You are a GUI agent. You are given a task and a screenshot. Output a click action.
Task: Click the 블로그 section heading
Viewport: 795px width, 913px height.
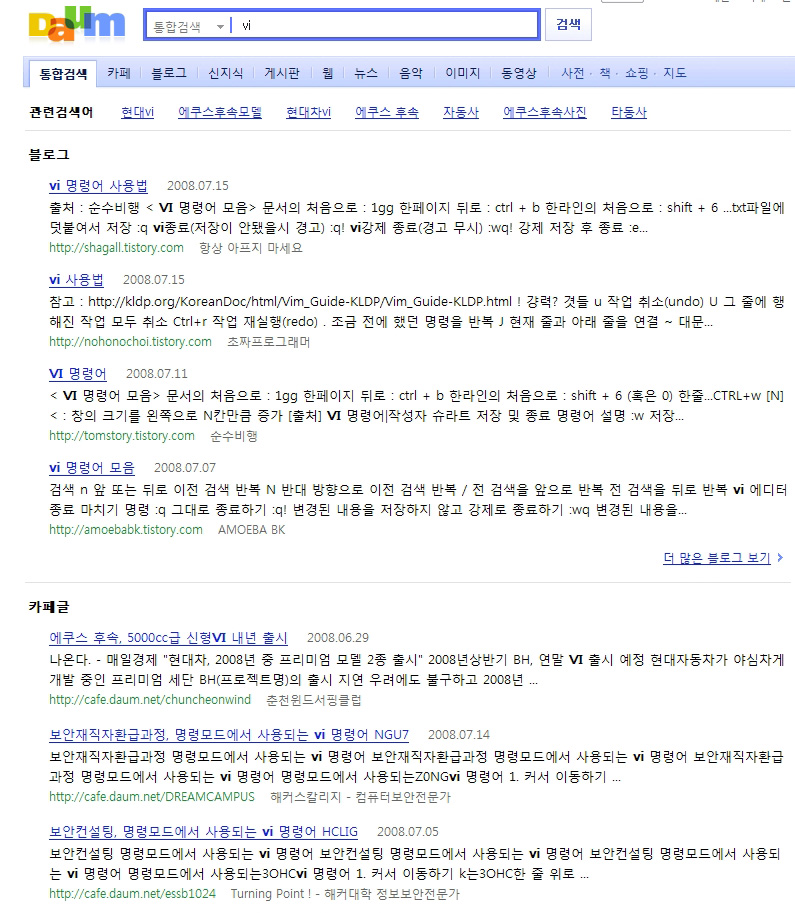pyautogui.click(x=49, y=154)
